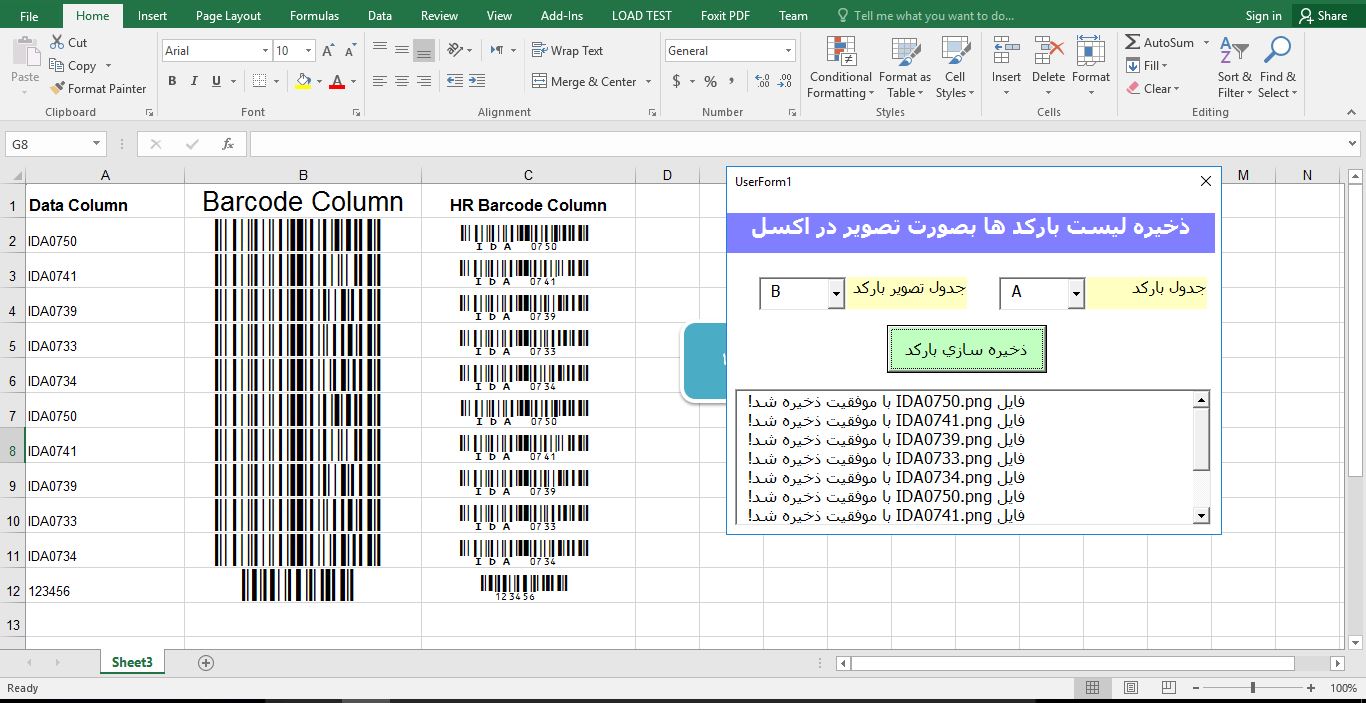The height and width of the screenshot is (703, 1366).
Task: Click the Paste clipboard icon
Action: tap(25, 51)
